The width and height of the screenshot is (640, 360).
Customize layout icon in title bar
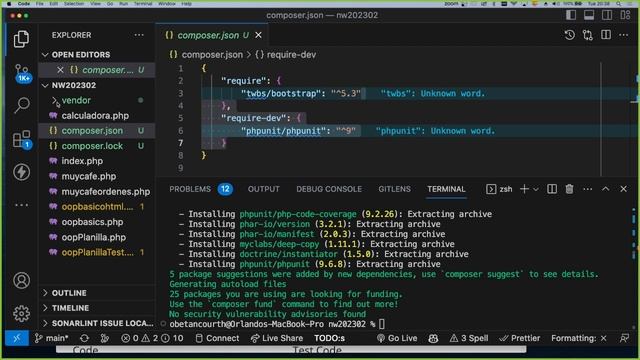625,15
